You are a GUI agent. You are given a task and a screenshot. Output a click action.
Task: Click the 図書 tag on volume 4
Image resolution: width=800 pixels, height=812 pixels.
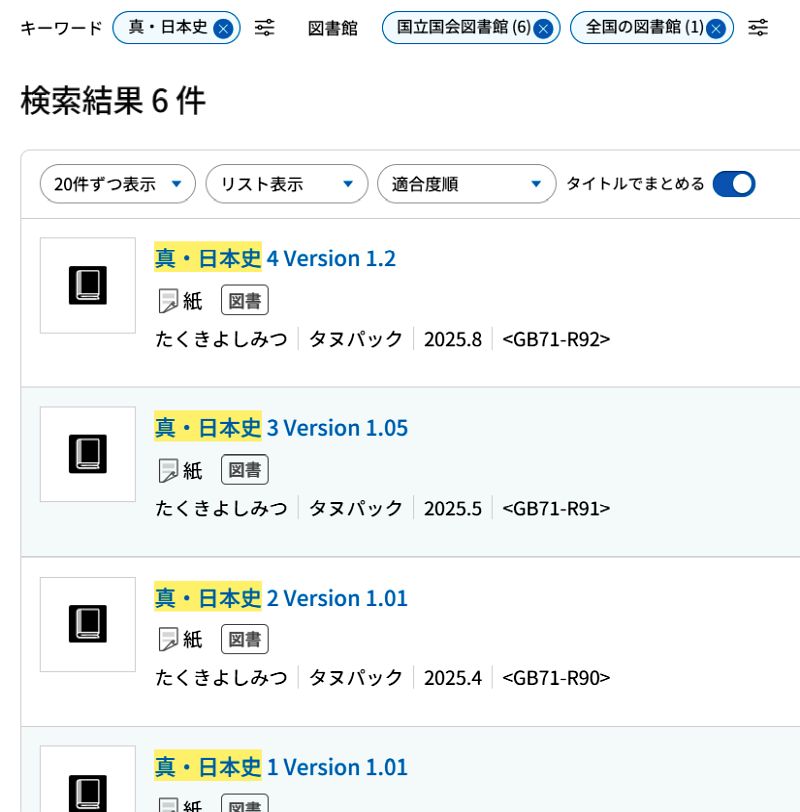(x=244, y=300)
